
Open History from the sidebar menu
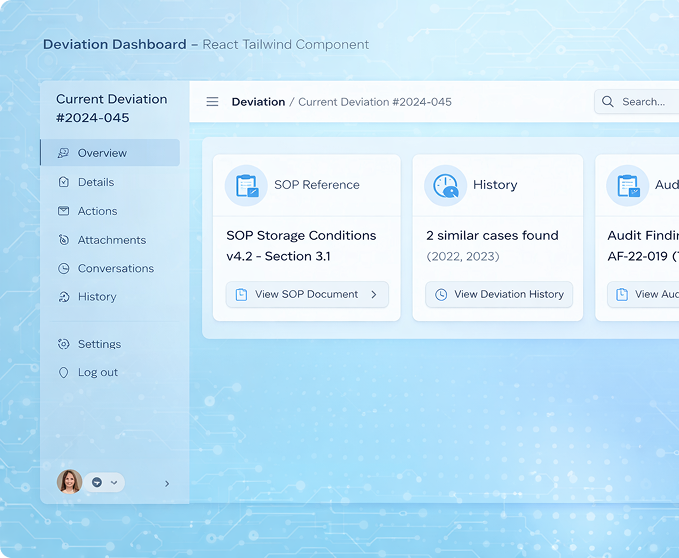tap(97, 297)
